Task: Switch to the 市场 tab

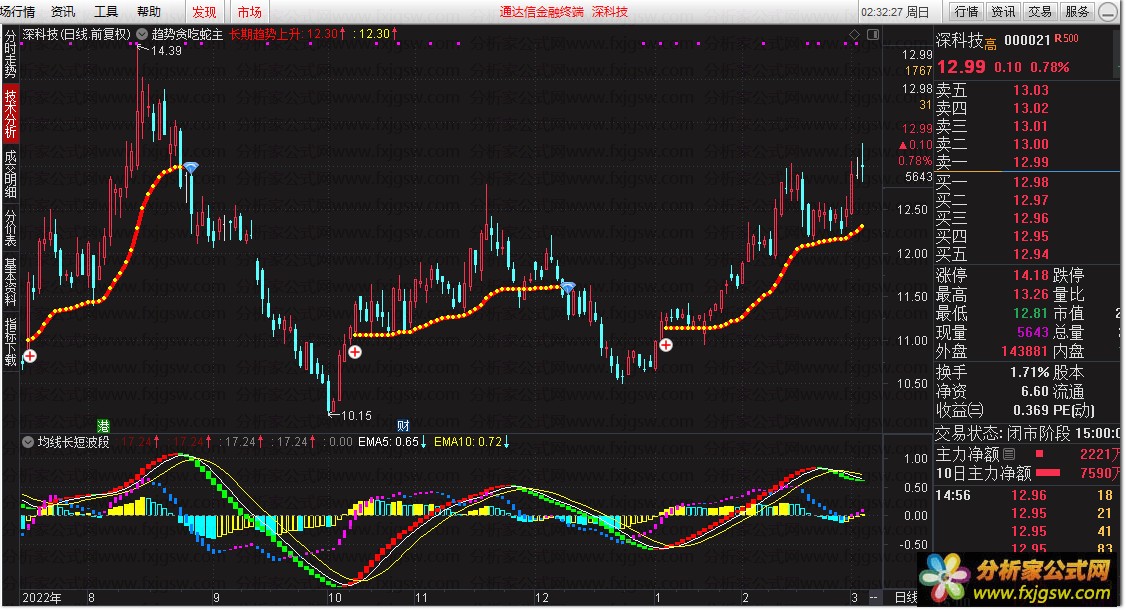Action: pos(249,12)
